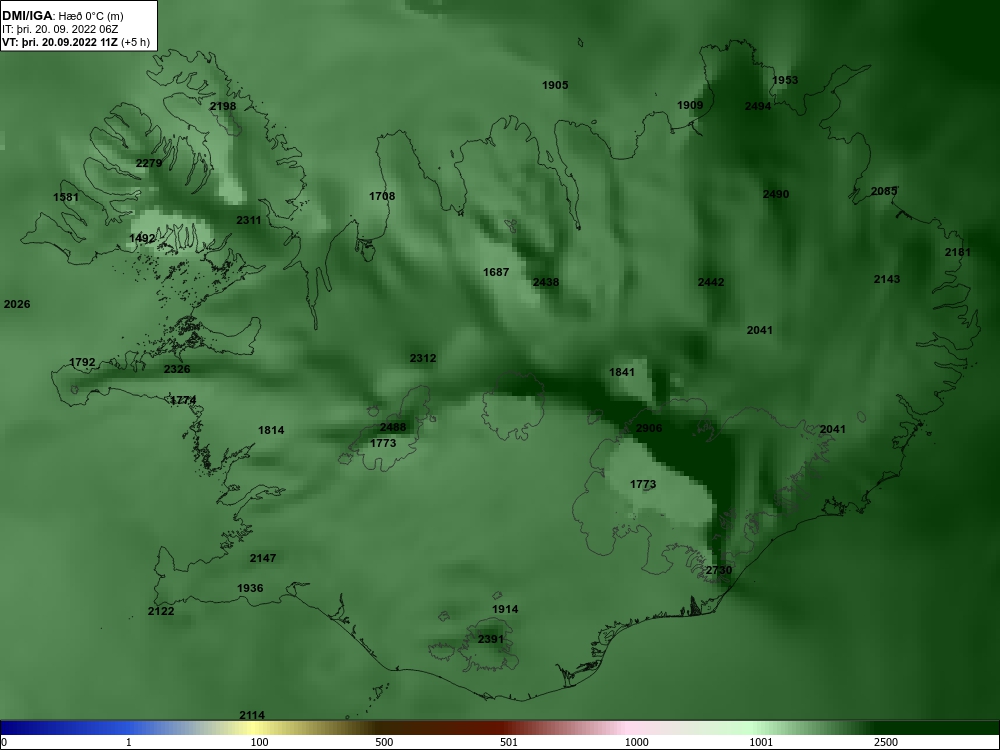Click the 1792 value on Snæfellsnes
The image size is (1000, 750).
82,362
